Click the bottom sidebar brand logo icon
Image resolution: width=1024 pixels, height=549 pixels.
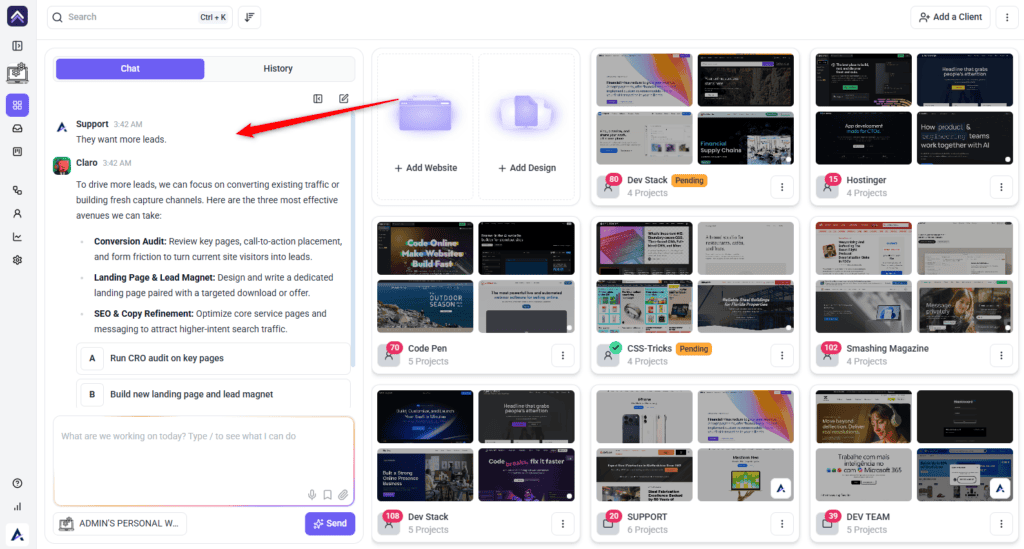18,535
